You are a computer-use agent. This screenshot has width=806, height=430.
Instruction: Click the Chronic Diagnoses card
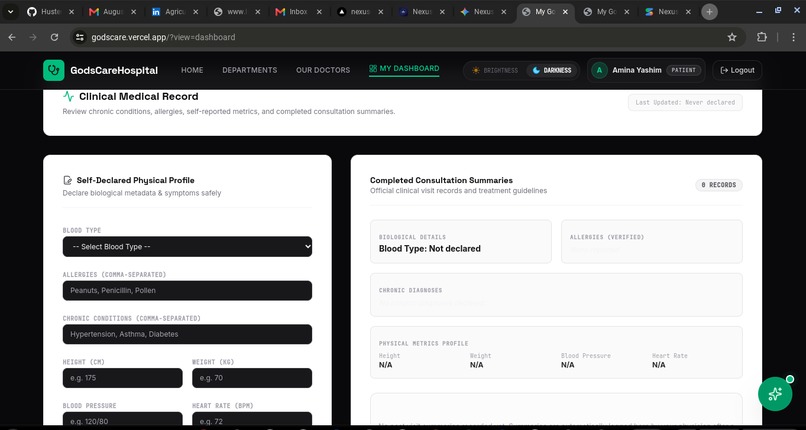coord(556,295)
